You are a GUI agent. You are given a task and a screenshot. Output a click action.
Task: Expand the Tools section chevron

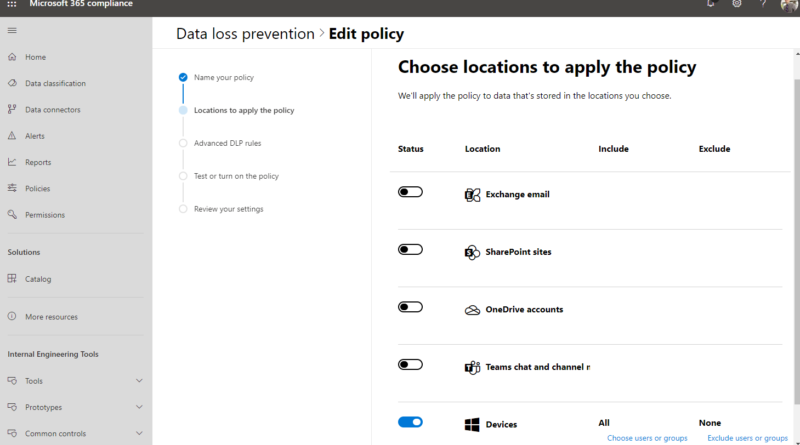(139, 381)
